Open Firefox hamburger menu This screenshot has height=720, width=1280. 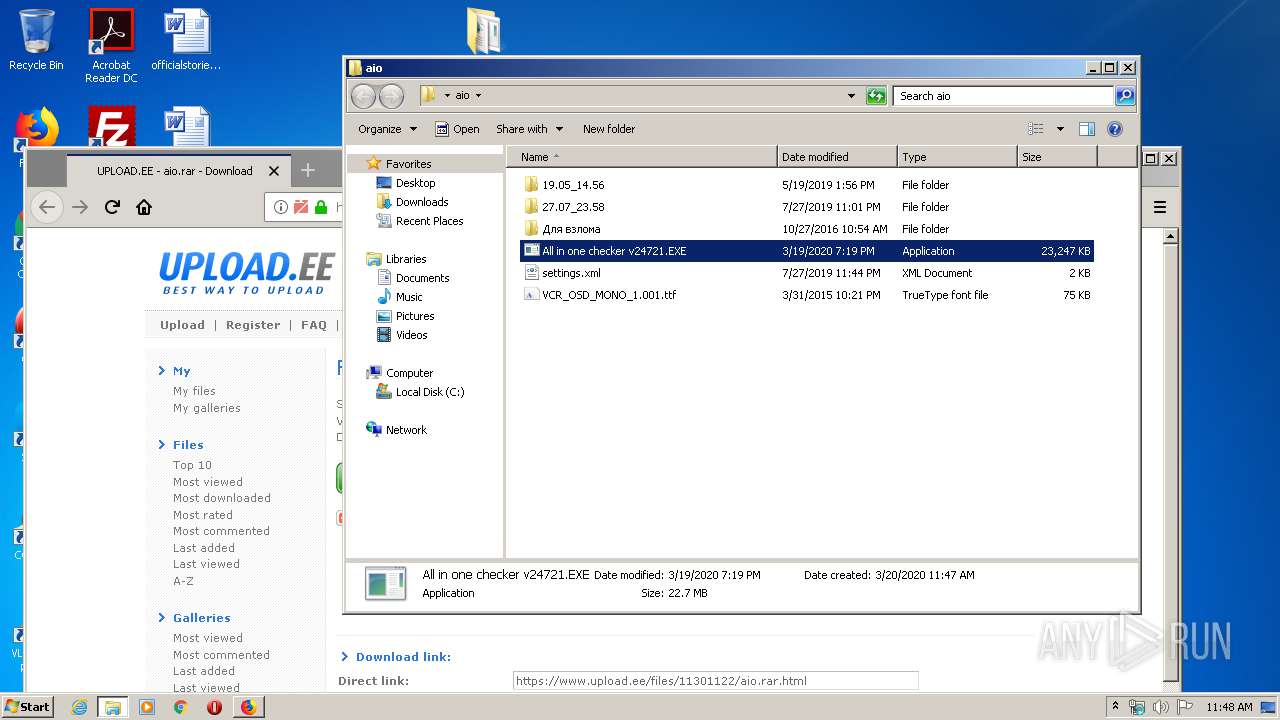pos(1160,207)
